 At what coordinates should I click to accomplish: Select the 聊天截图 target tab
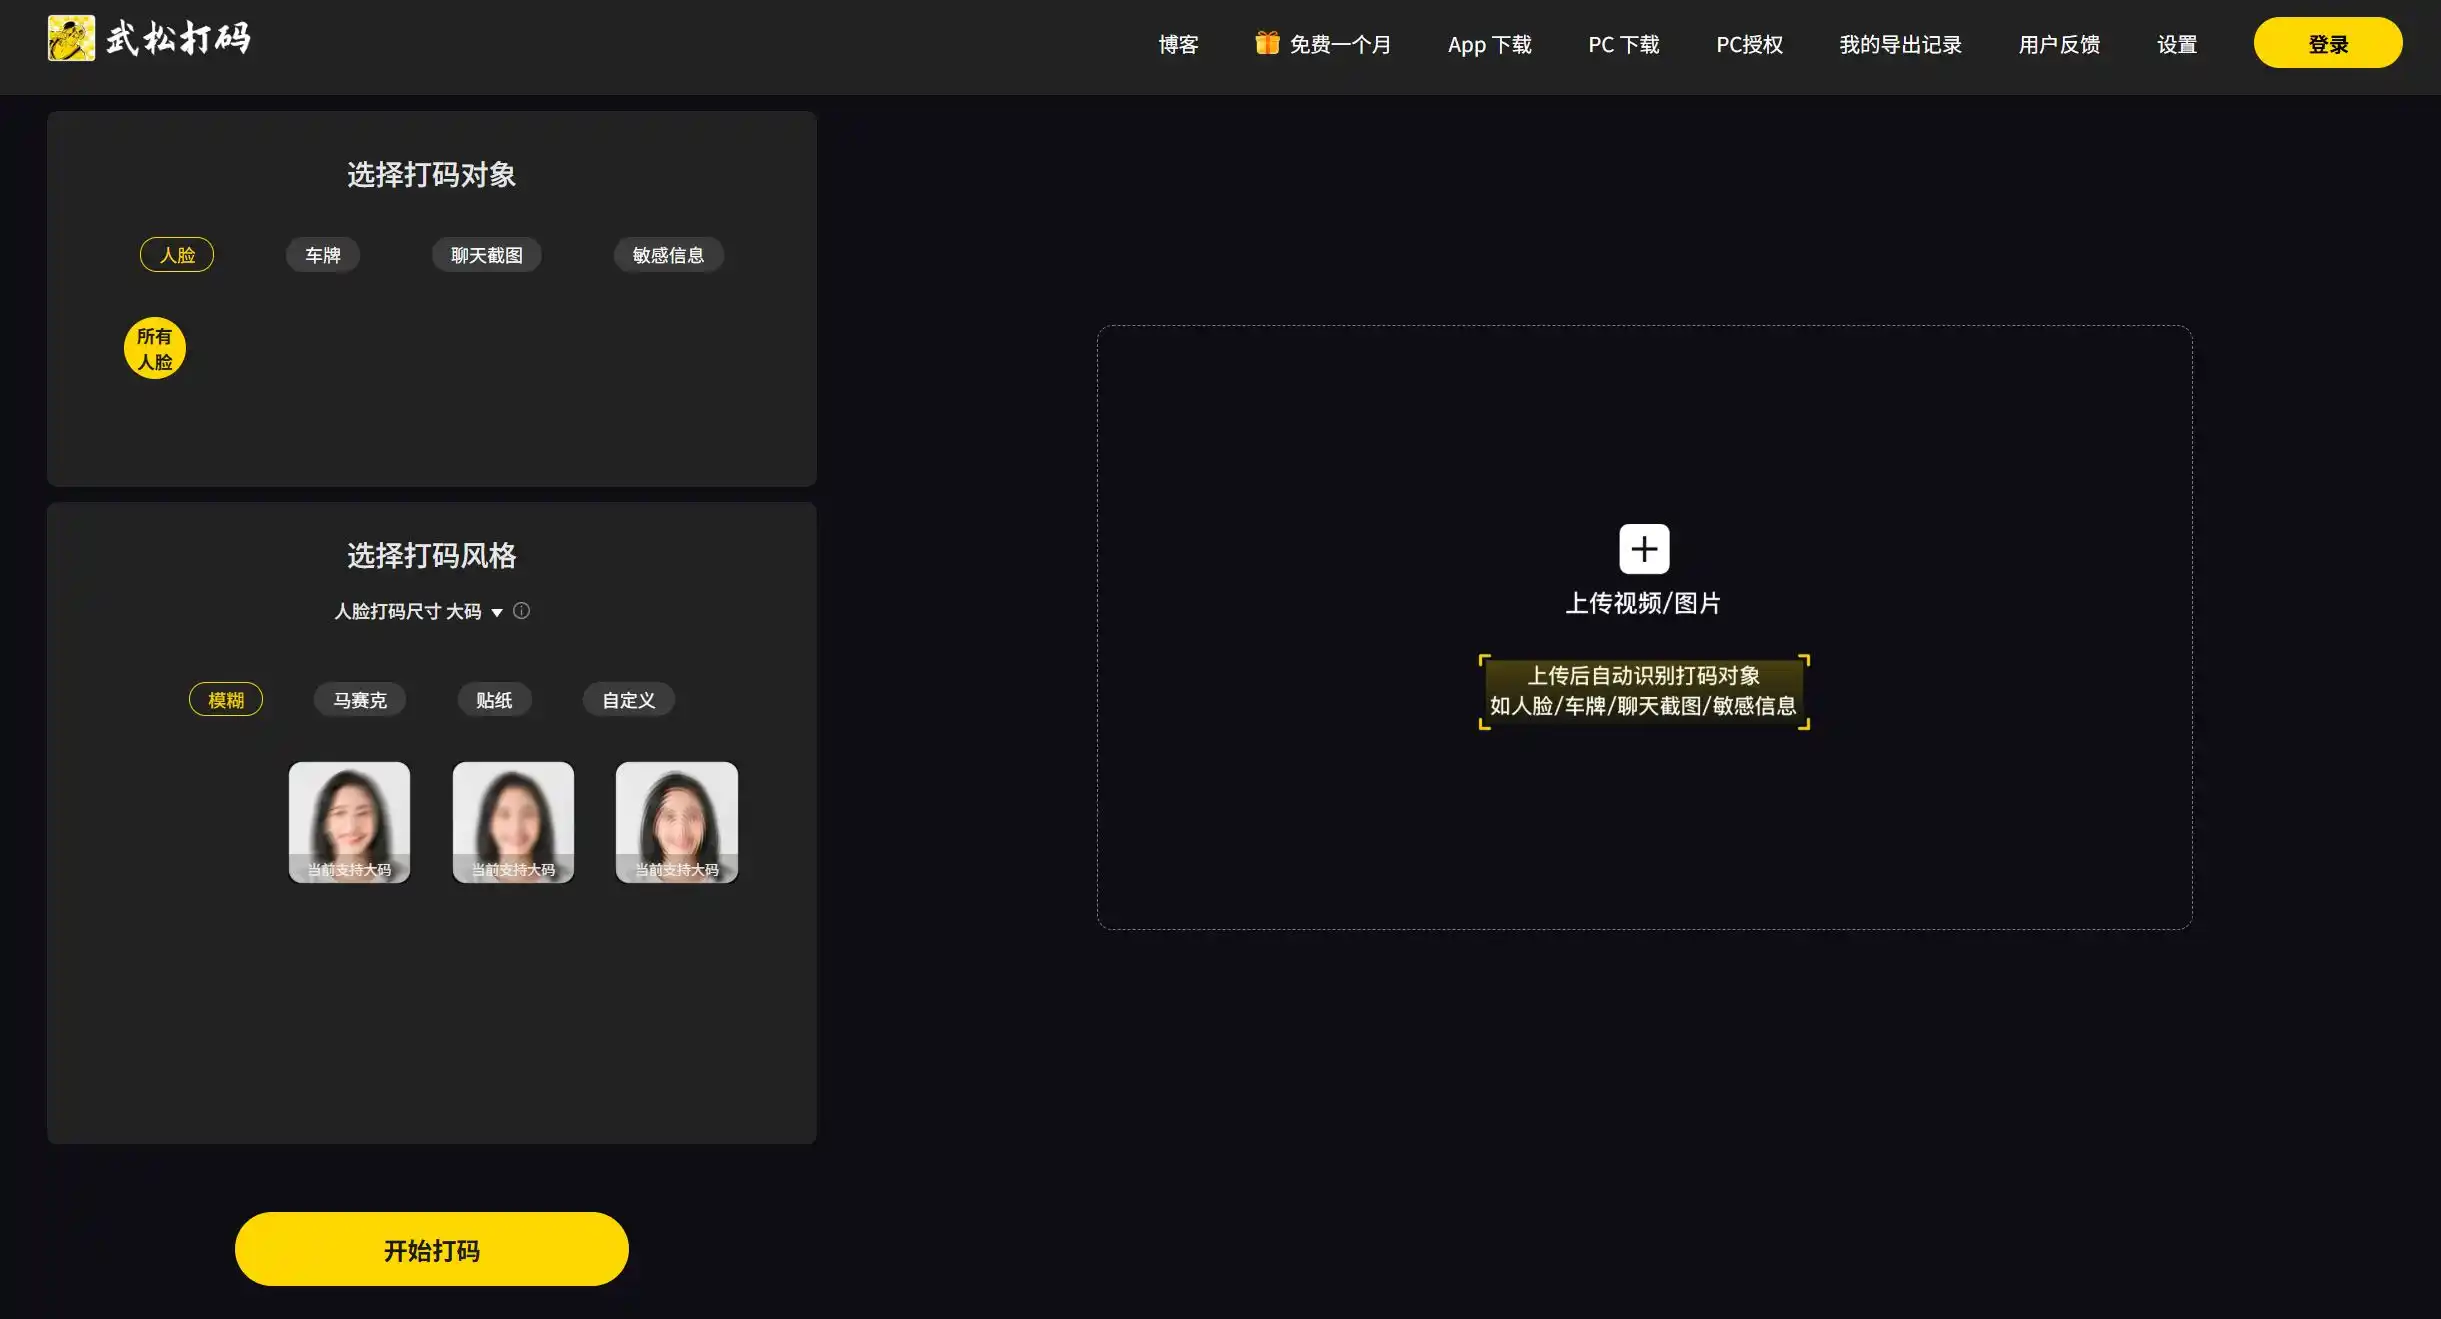(x=486, y=255)
